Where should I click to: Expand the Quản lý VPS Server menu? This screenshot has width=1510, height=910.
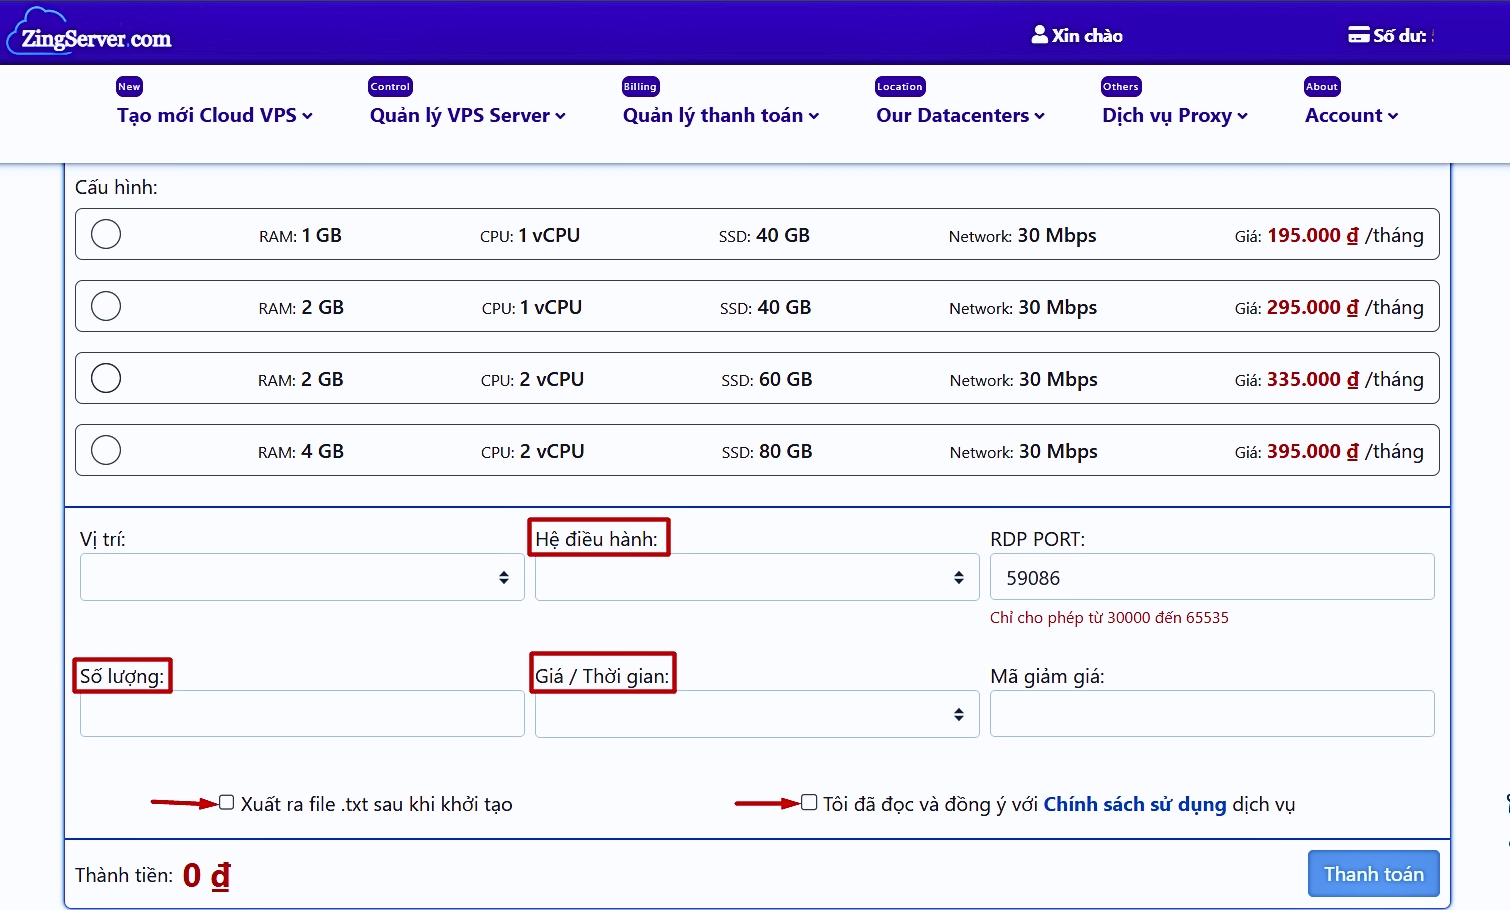[x=468, y=115]
